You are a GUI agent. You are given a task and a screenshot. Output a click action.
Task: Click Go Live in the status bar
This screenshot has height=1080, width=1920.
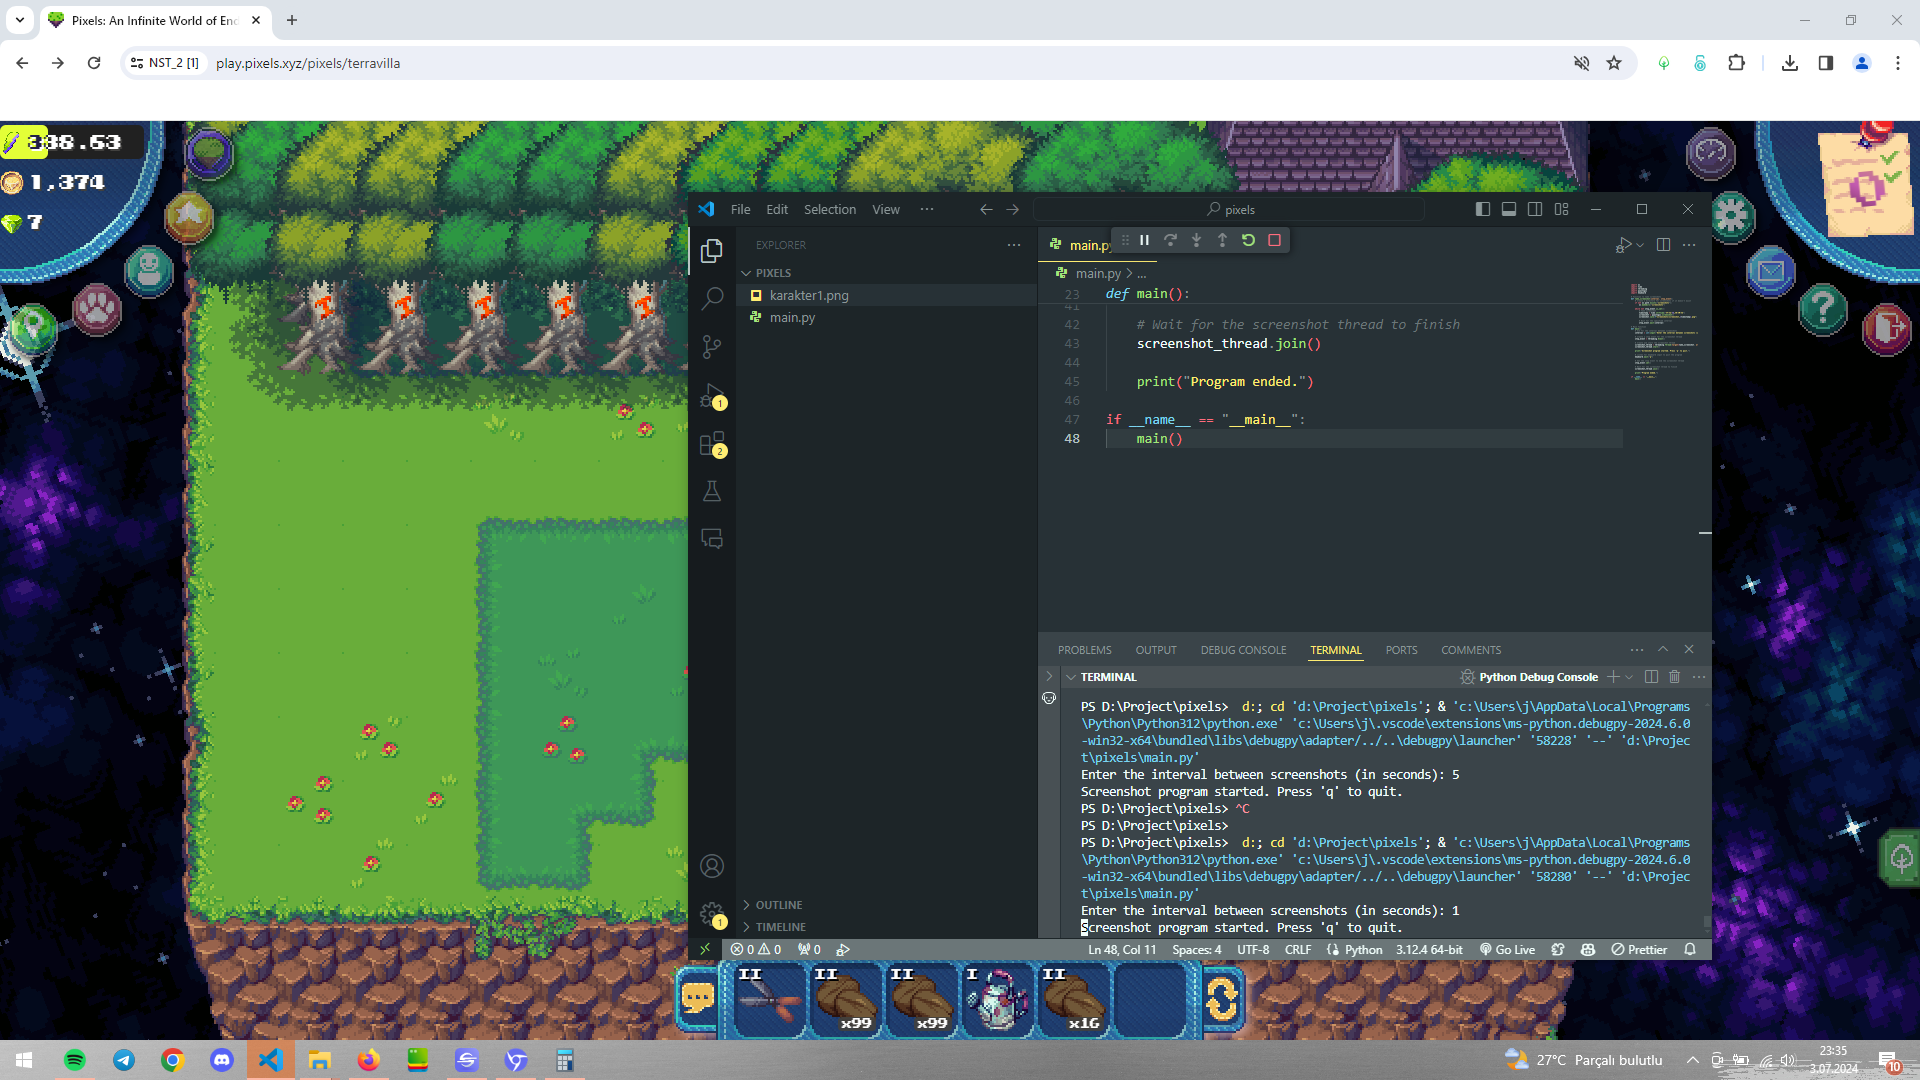click(x=1507, y=949)
